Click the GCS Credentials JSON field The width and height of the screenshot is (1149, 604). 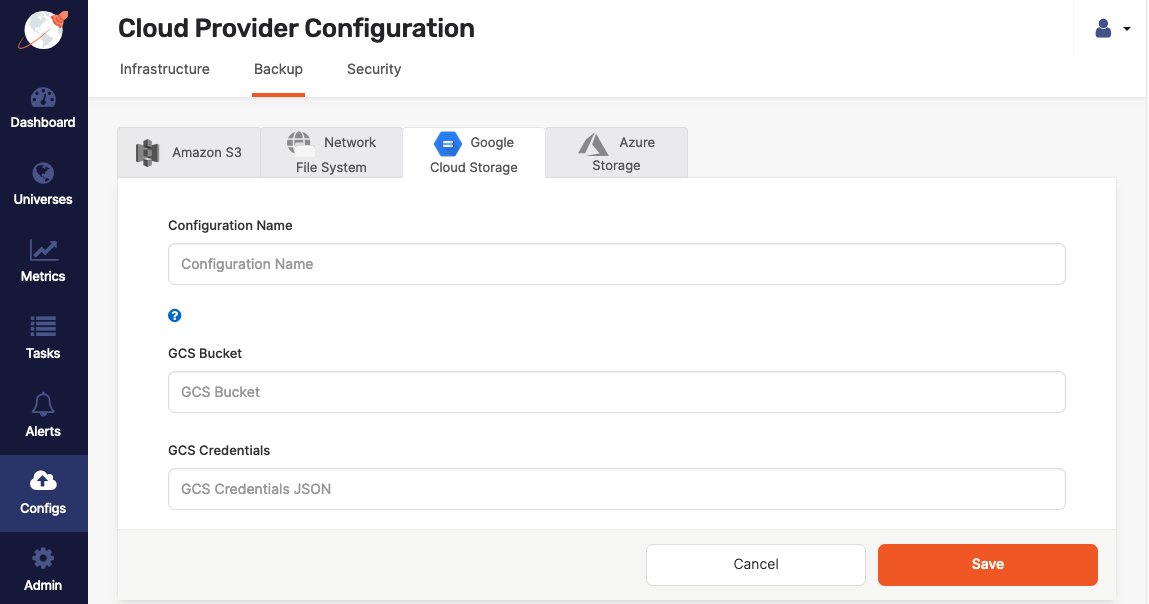616,489
